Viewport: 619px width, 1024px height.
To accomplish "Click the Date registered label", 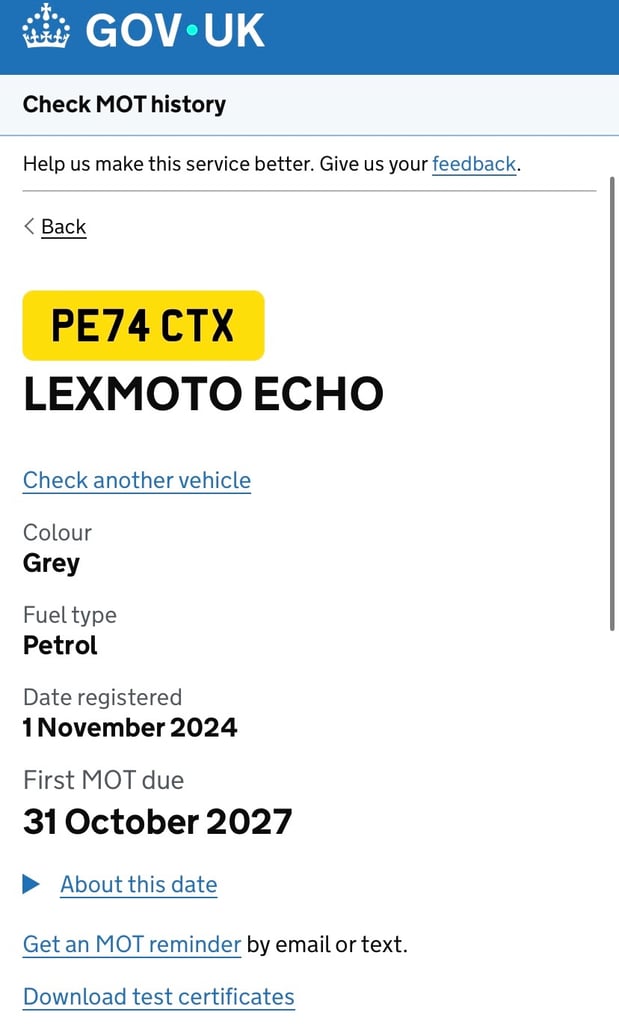I will 102,697.
